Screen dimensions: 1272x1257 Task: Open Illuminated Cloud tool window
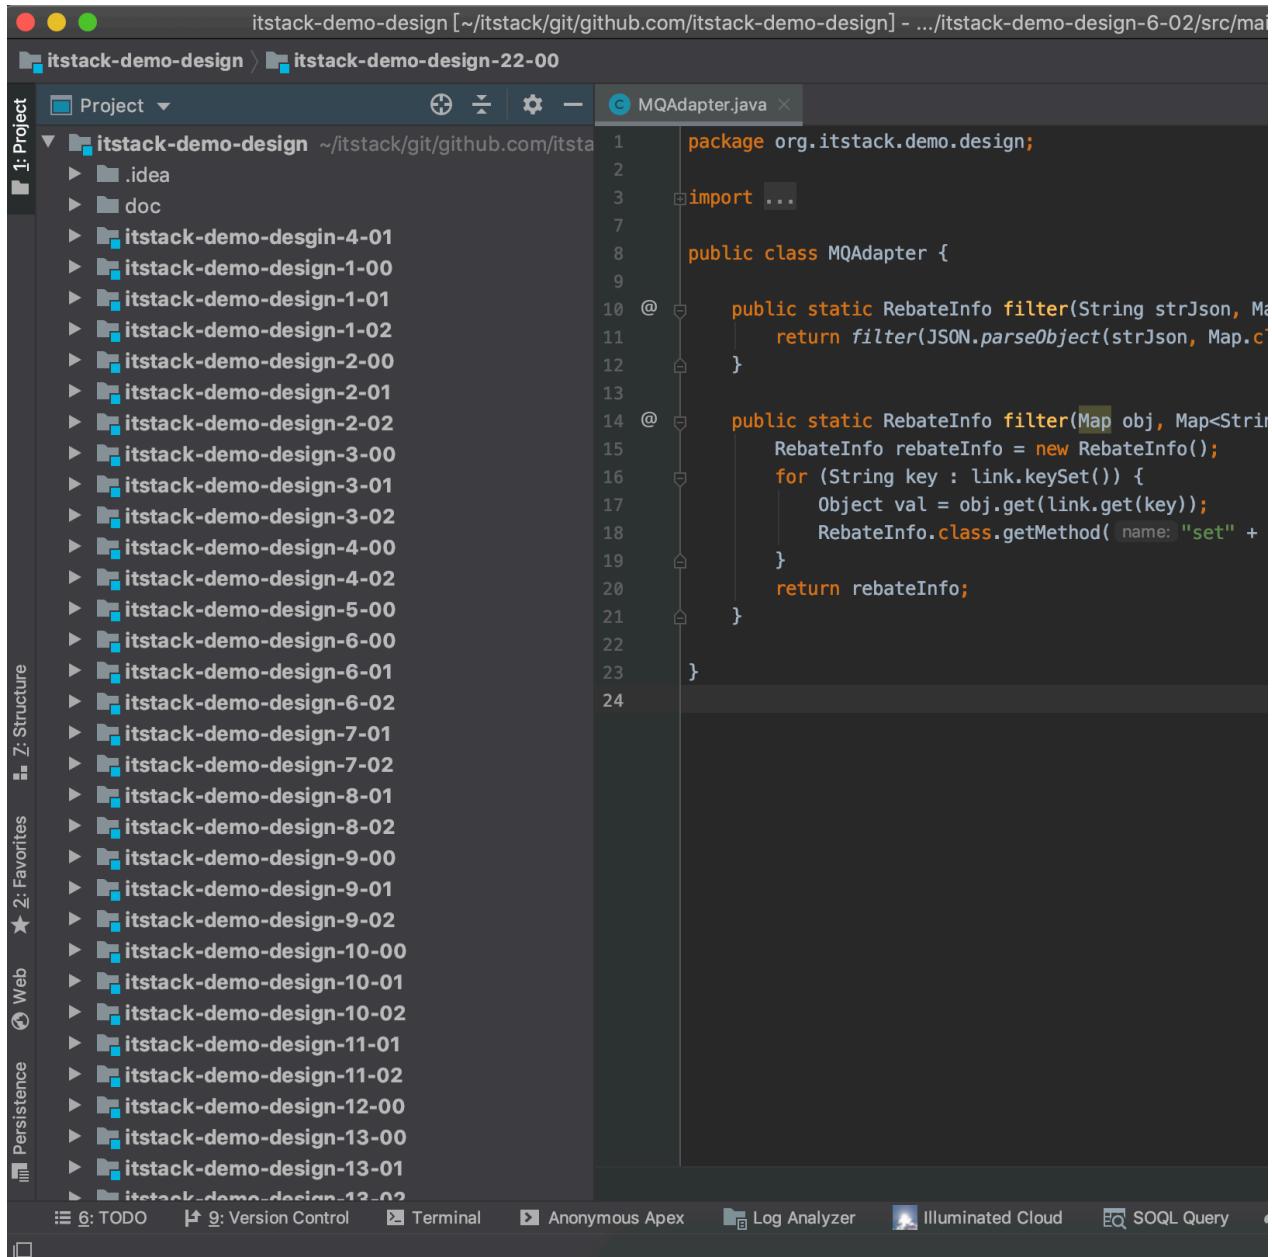point(978,1218)
